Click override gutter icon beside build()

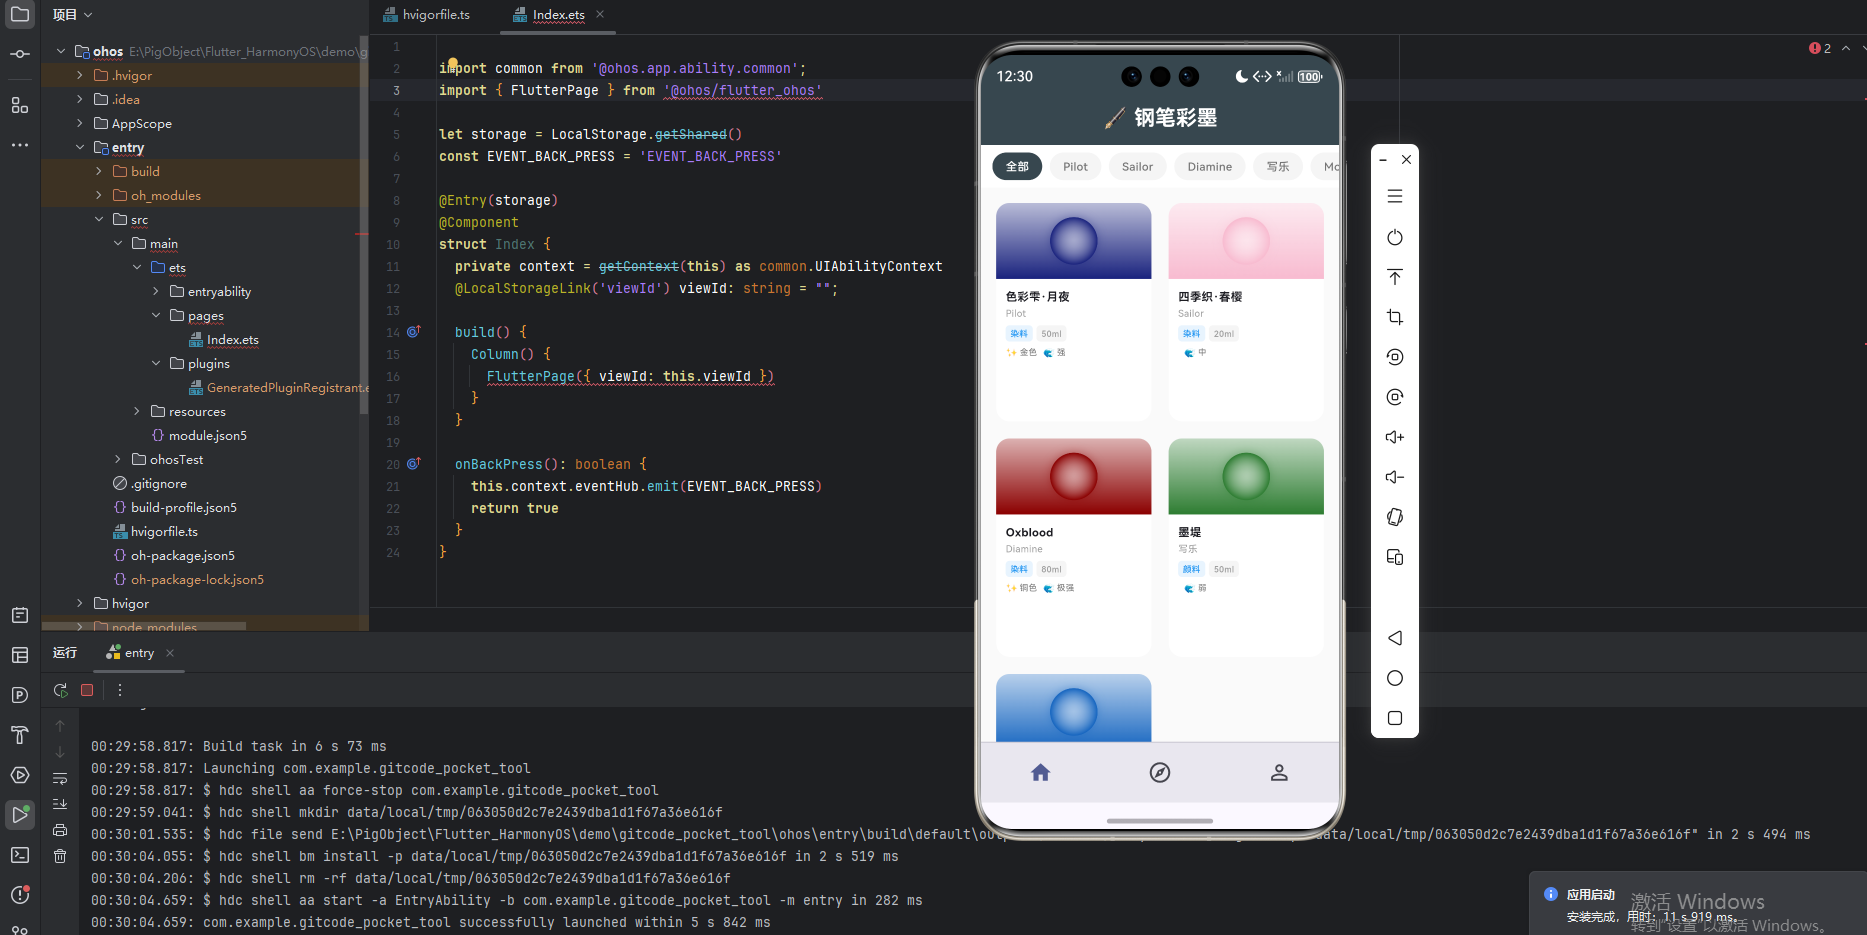pyautogui.click(x=413, y=331)
